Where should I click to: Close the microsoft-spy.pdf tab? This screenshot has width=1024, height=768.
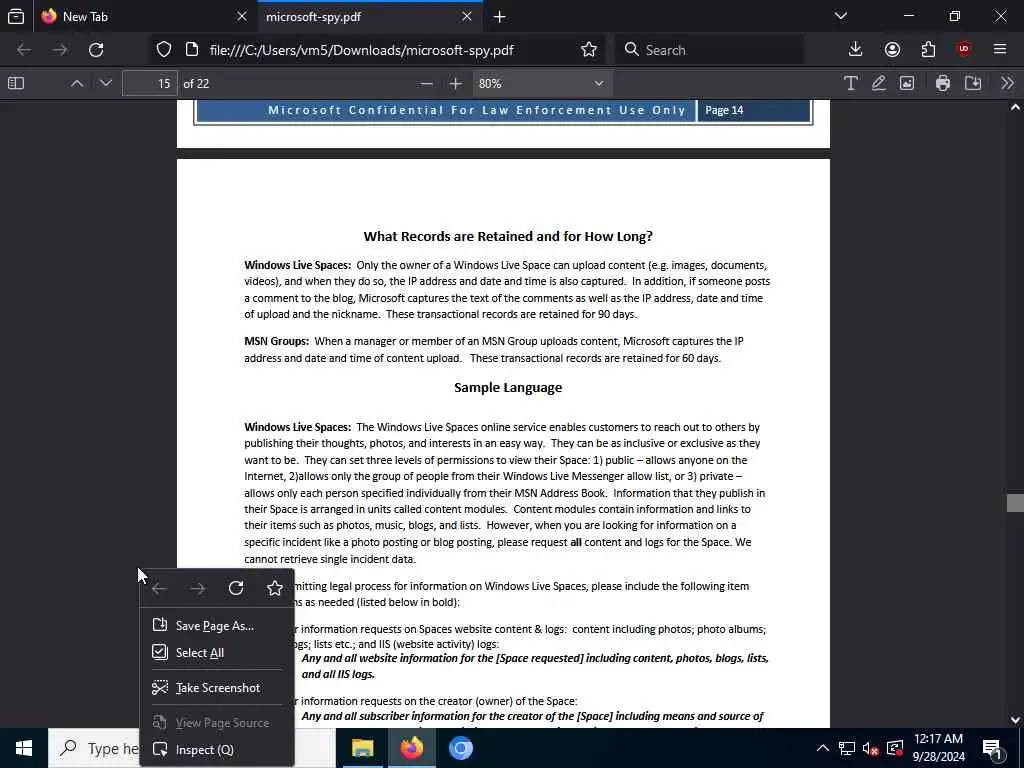tap(466, 17)
